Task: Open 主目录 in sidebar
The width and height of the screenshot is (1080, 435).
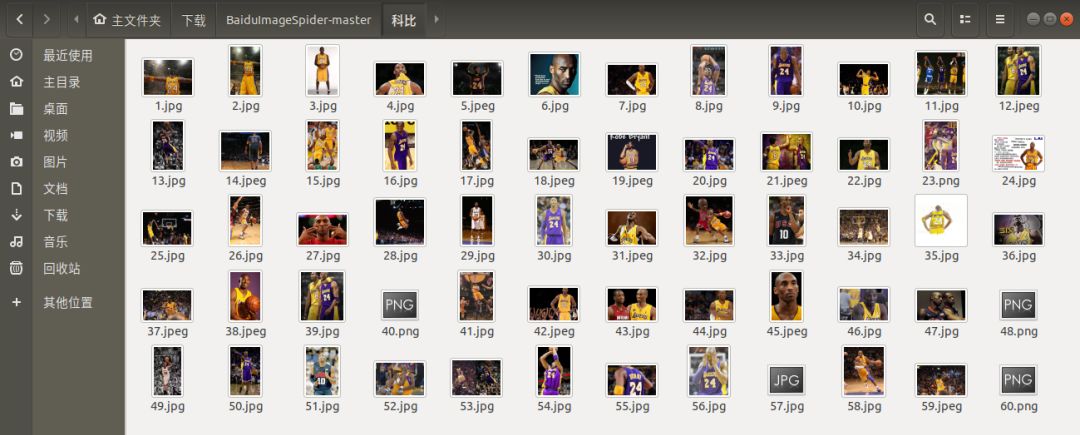Action: (x=62, y=83)
